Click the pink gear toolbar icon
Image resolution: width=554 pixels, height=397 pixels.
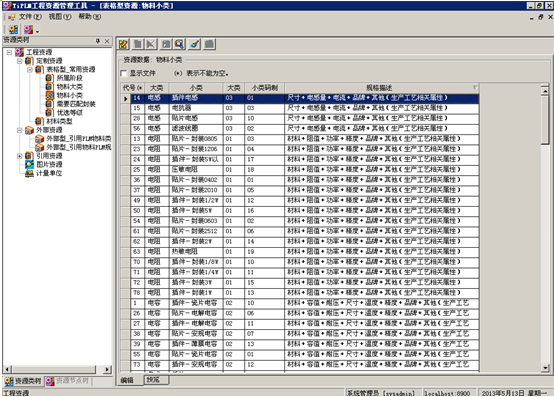coord(28,29)
